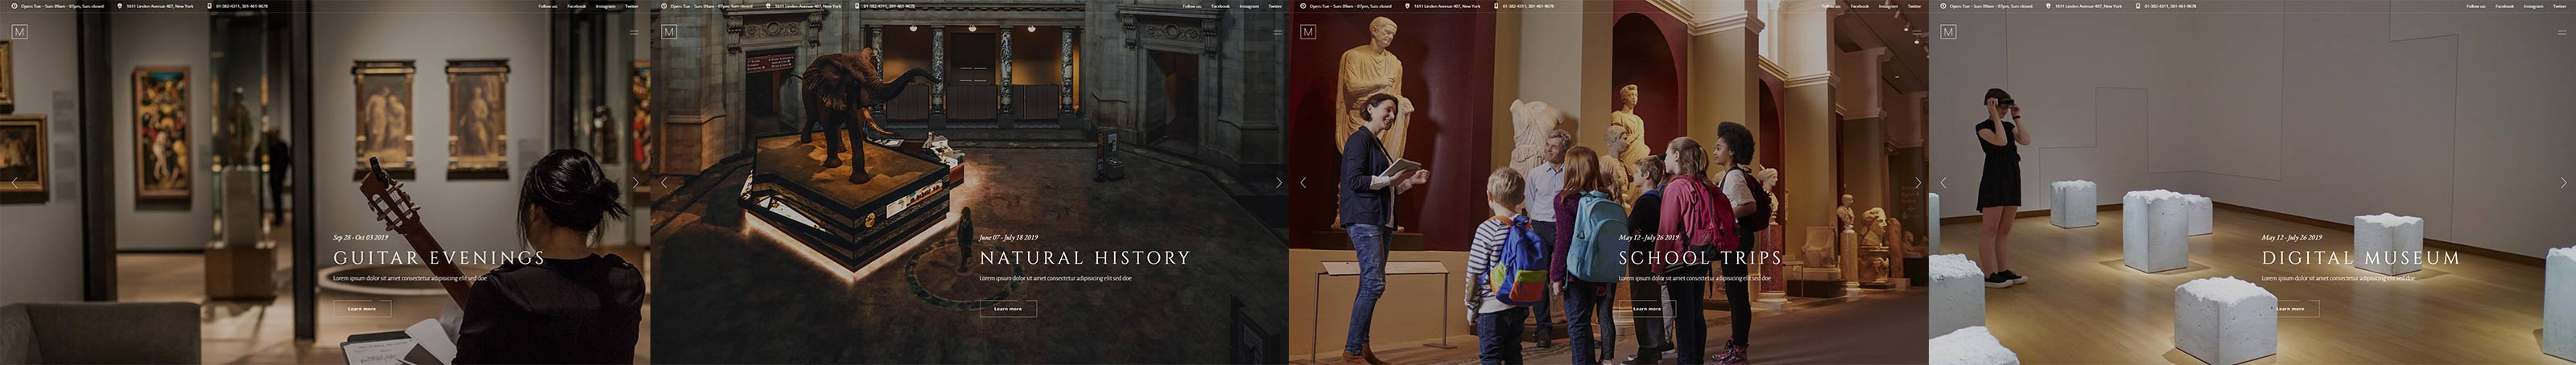Click the Linden Avenue address above School Trips
The height and width of the screenshot is (365, 2576).
[x=1446, y=6]
